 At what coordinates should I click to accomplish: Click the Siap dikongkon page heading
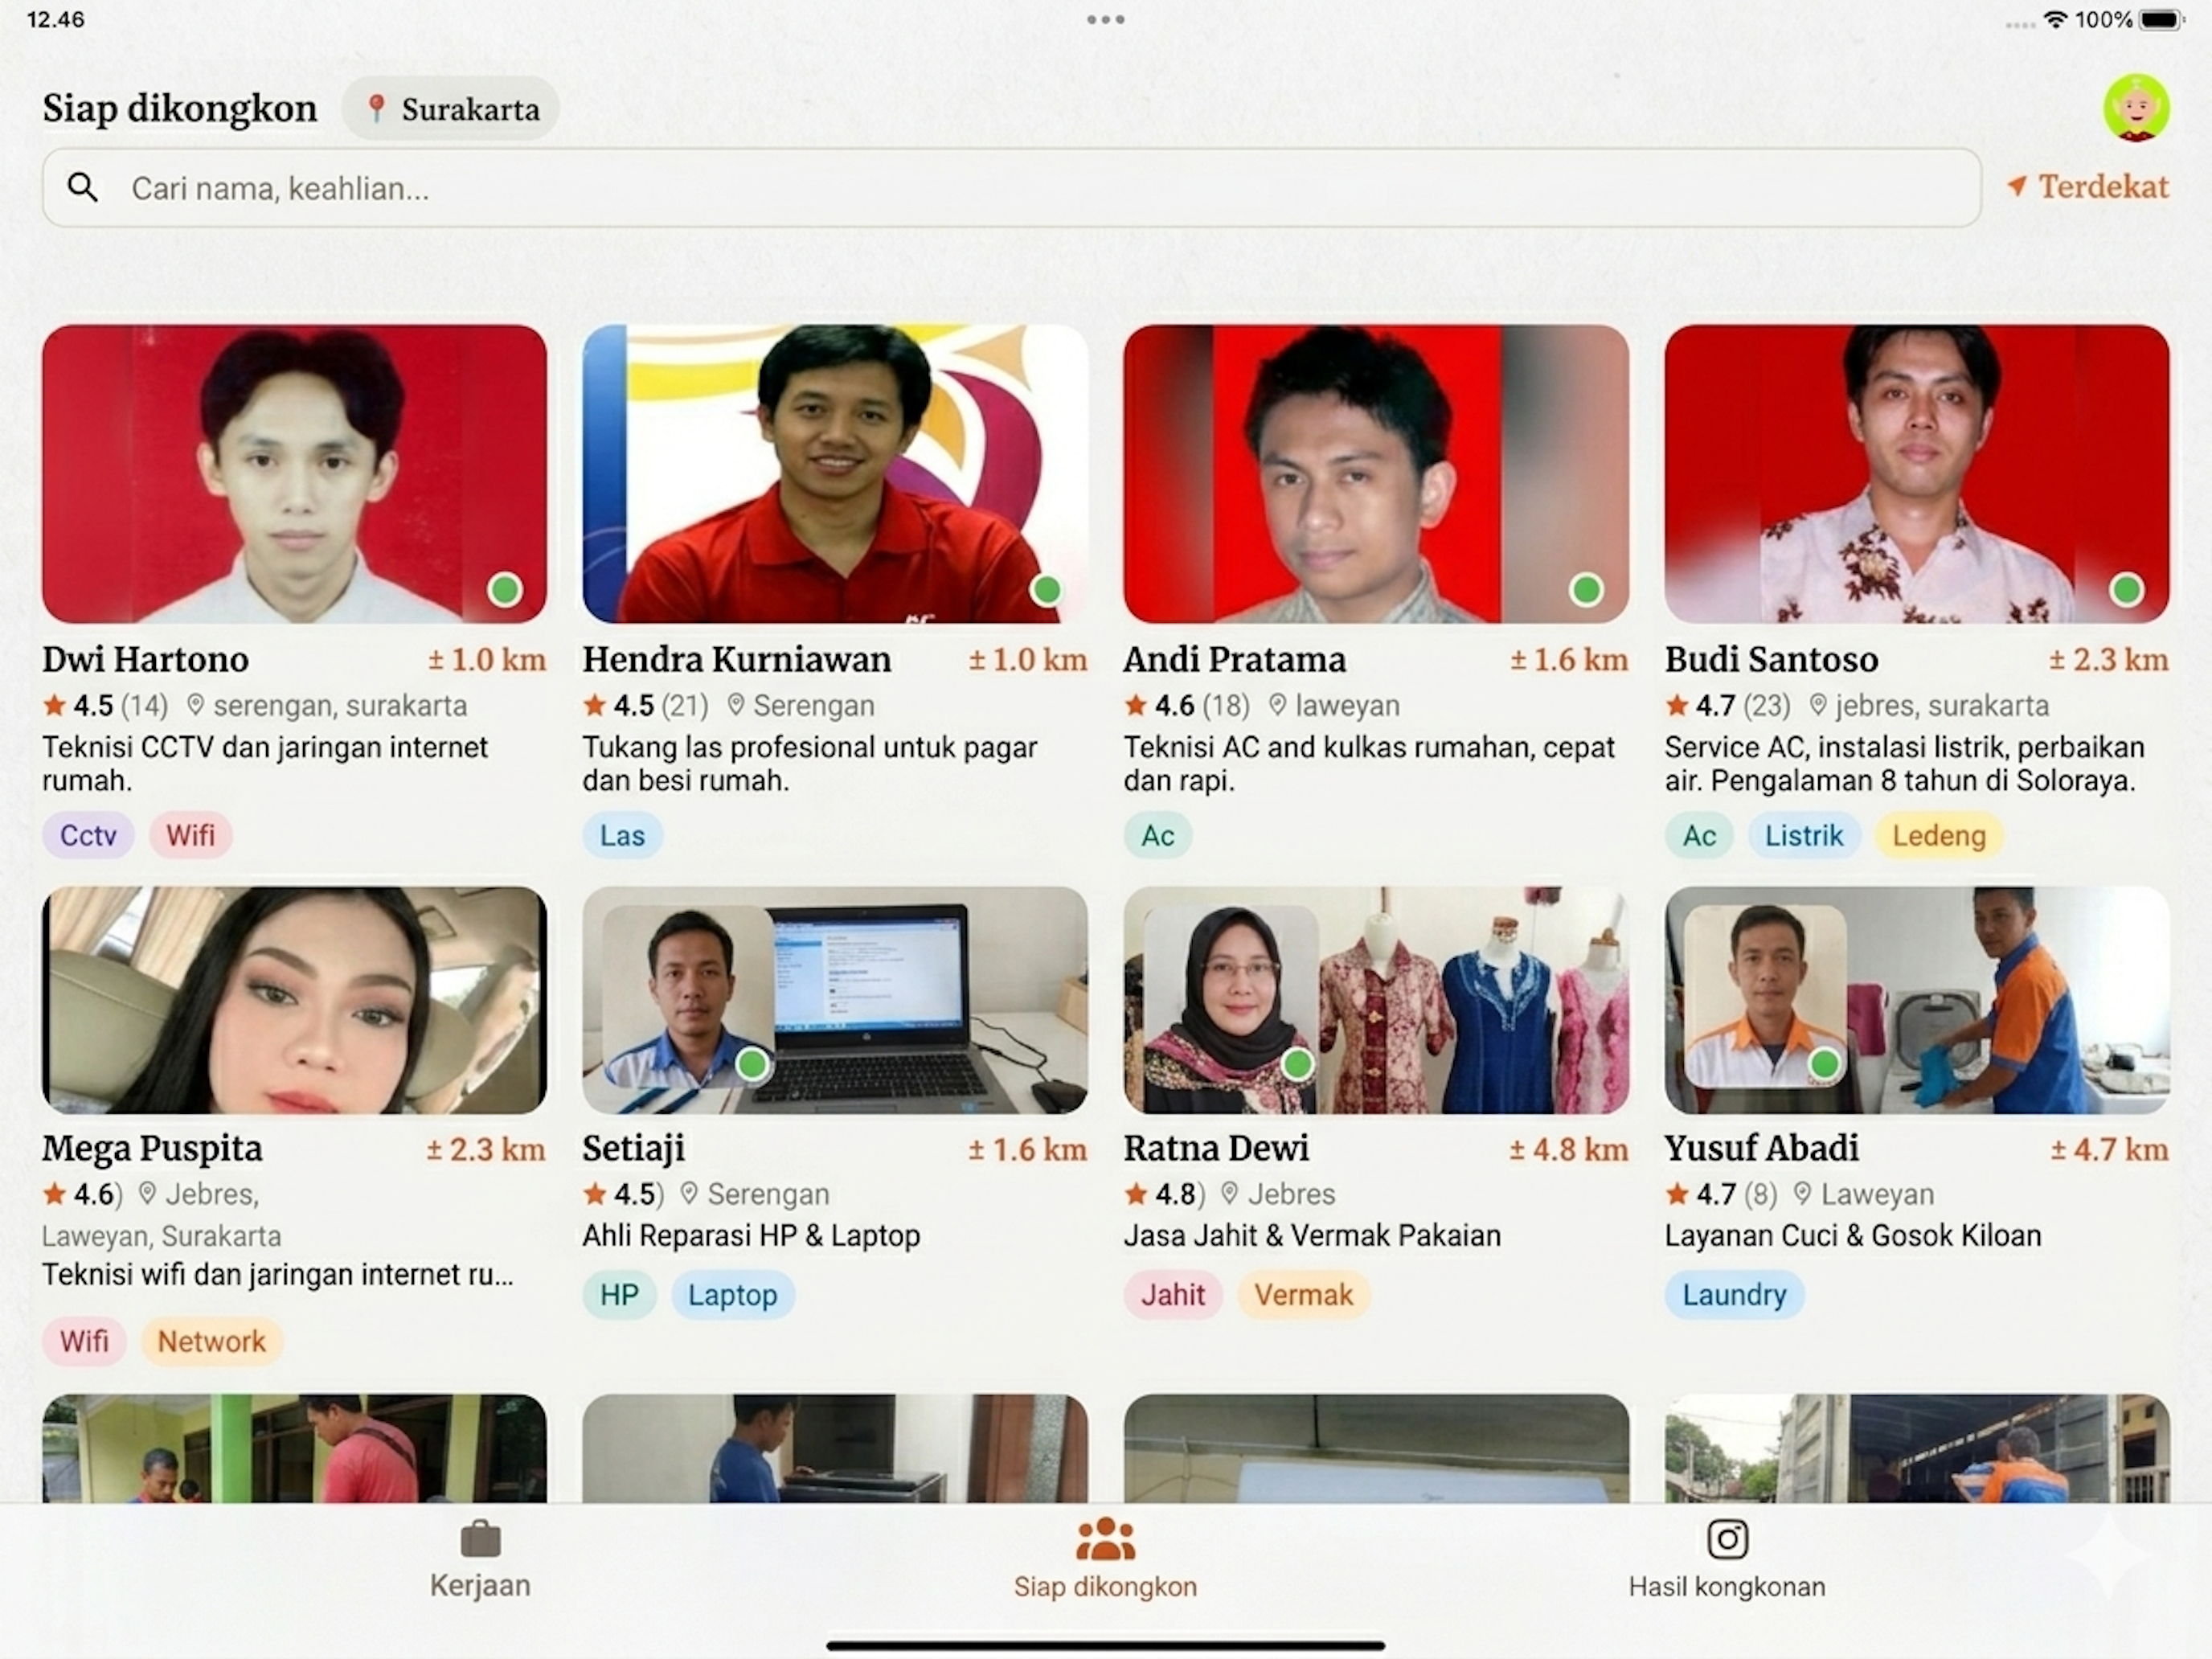coord(180,108)
